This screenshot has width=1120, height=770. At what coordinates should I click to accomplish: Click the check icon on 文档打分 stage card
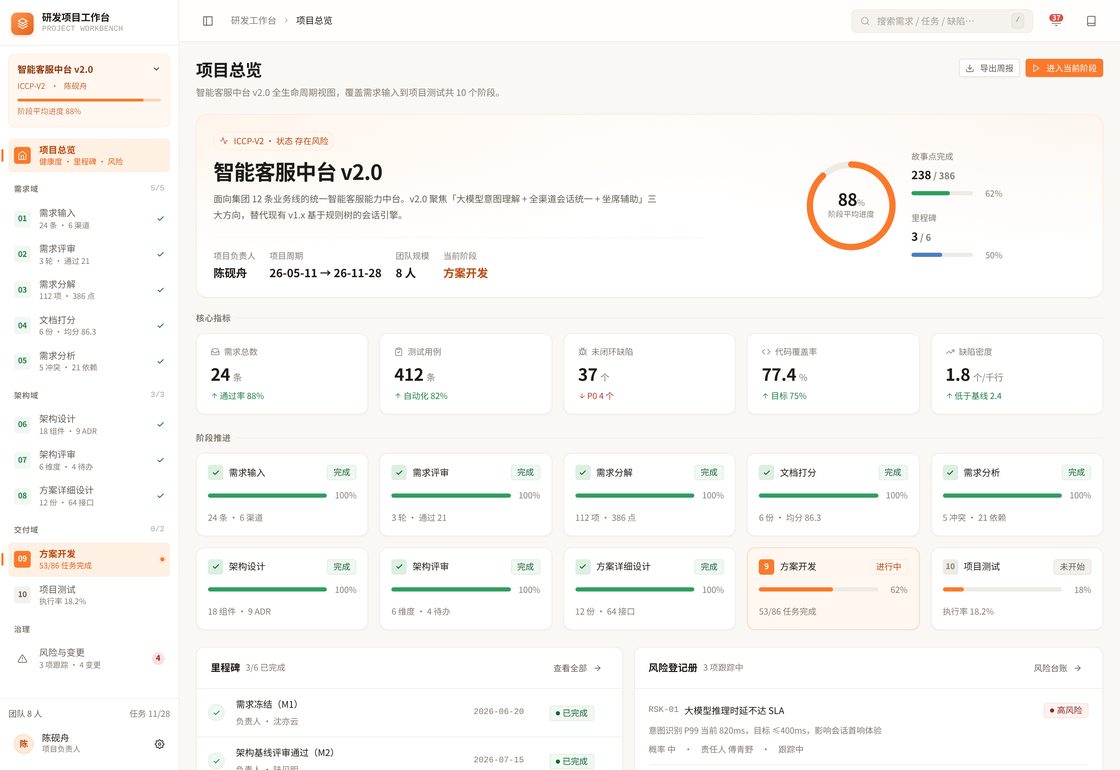(766, 472)
